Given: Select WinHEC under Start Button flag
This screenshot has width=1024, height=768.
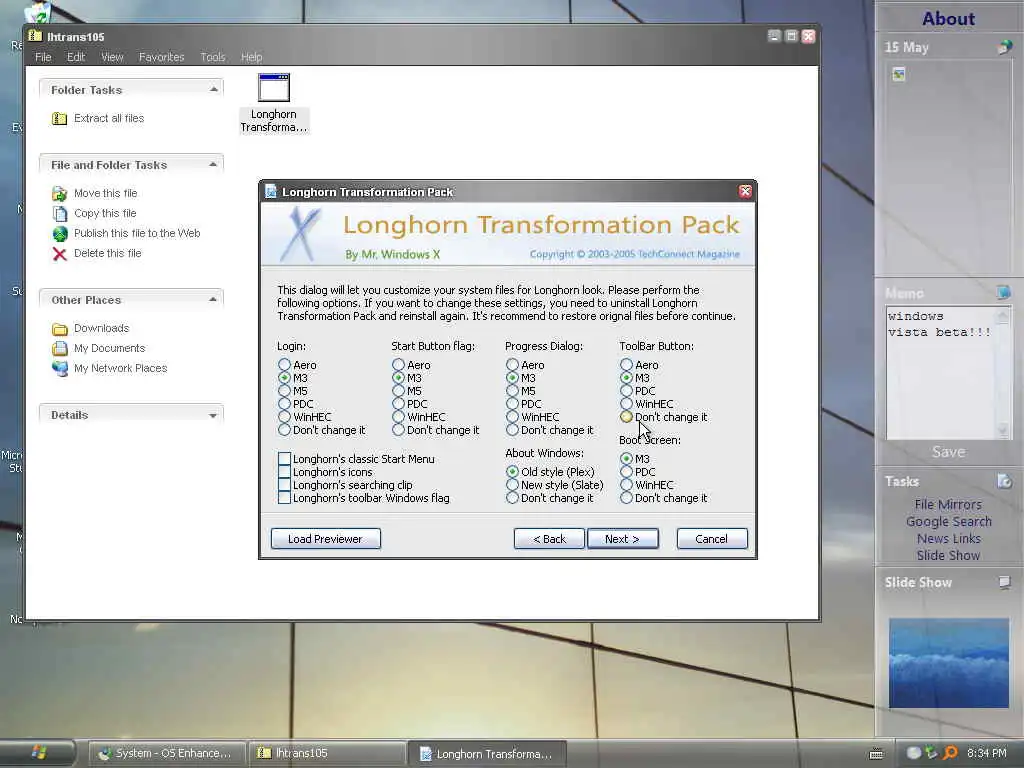Looking at the screenshot, I should coord(398,417).
